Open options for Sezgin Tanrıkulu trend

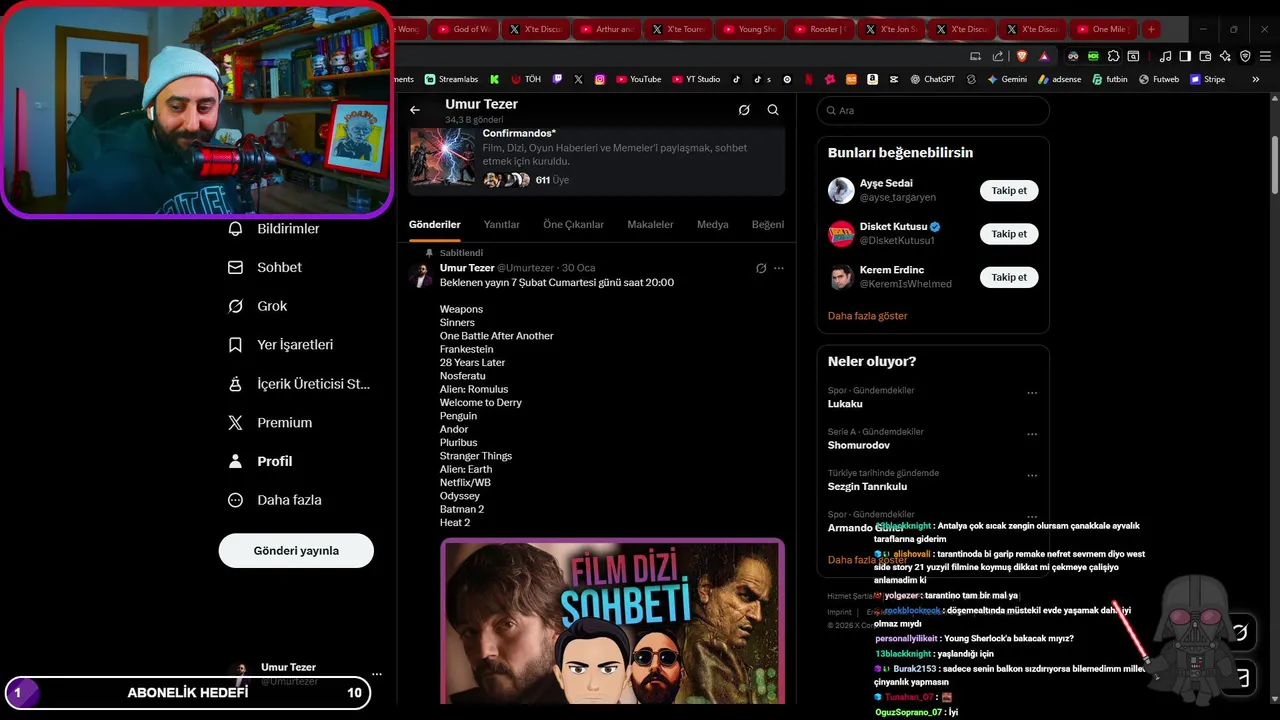(1032, 476)
